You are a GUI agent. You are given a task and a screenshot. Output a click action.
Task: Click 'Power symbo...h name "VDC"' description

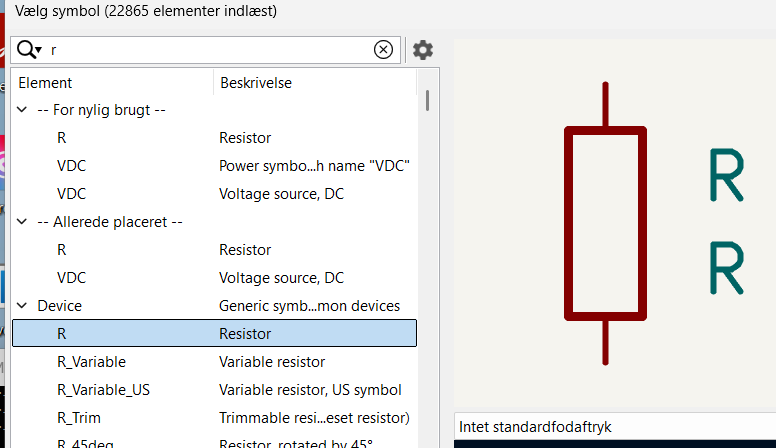click(x=314, y=165)
